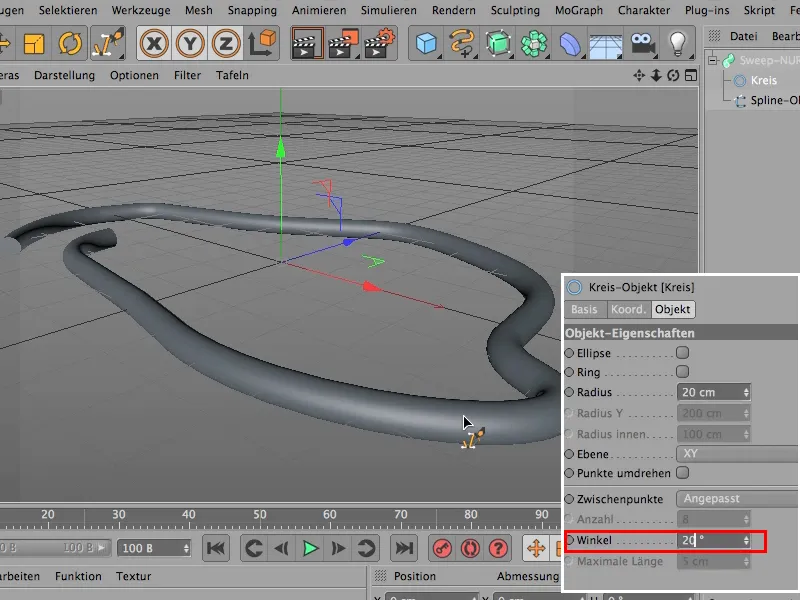Viewport: 800px width, 600px height.
Task: Select the Rotate tool icon
Action: [70, 43]
